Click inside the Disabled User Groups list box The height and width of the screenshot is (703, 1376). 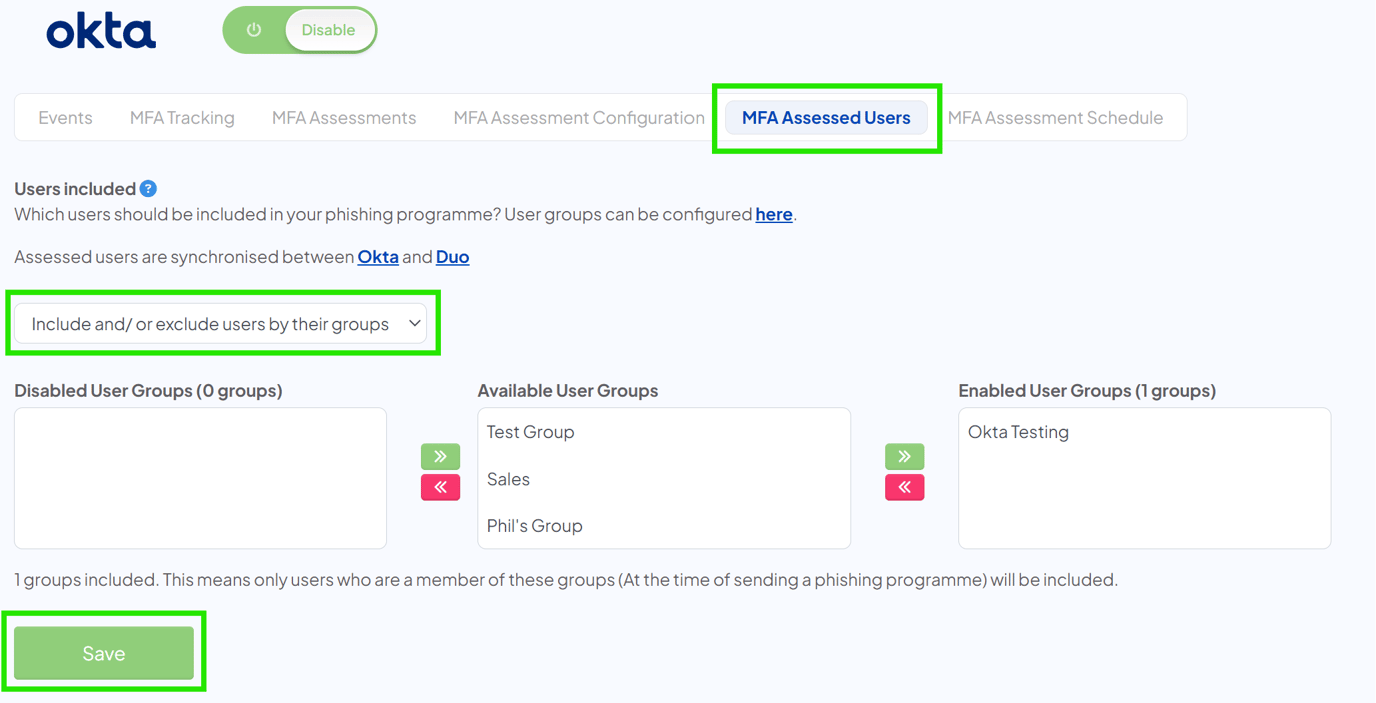click(200, 478)
